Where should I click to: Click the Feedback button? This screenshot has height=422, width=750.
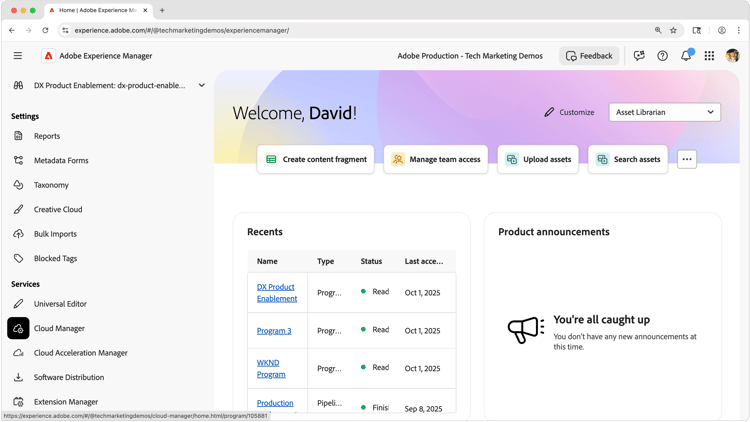click(589, 56)
